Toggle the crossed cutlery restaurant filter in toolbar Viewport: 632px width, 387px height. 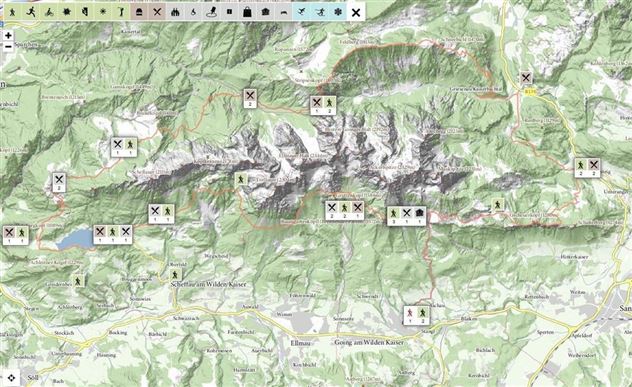tap(157, 12)
